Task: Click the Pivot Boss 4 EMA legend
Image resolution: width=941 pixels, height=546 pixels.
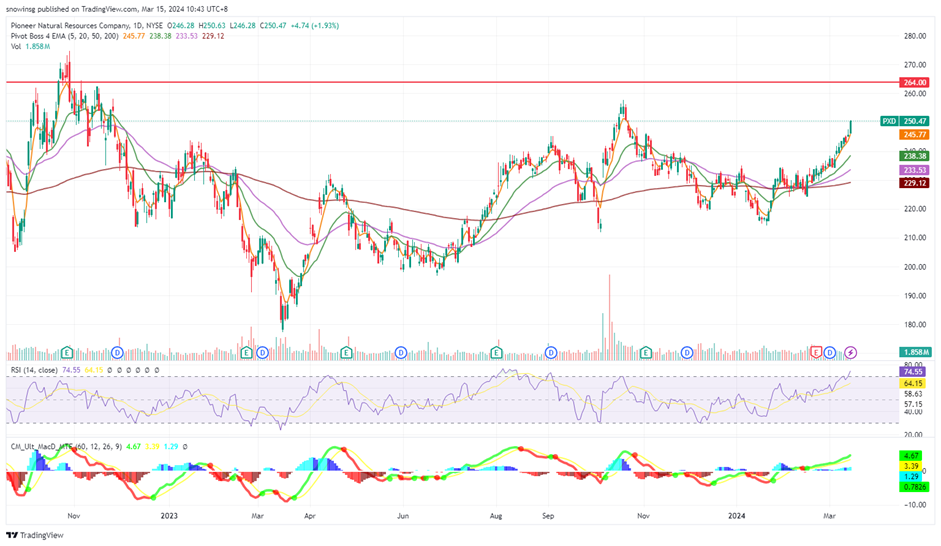Action: pyautogui.click(x=64, y=36)
